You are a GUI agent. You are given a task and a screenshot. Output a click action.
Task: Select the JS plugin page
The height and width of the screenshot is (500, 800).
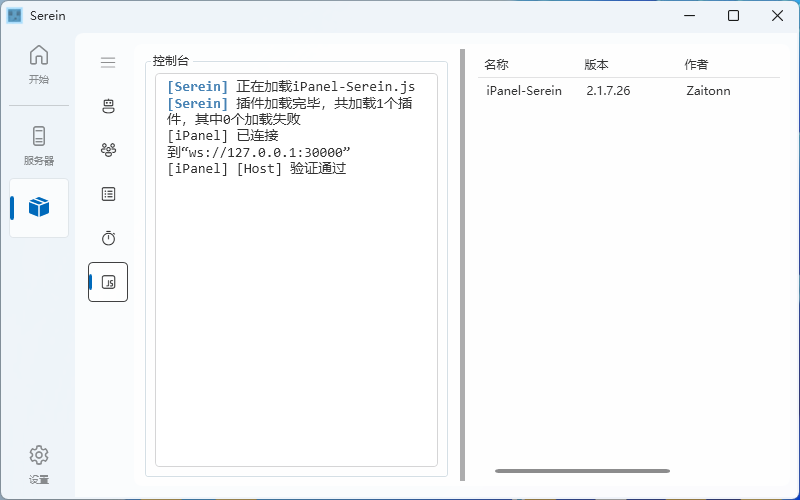click(108, 282)
